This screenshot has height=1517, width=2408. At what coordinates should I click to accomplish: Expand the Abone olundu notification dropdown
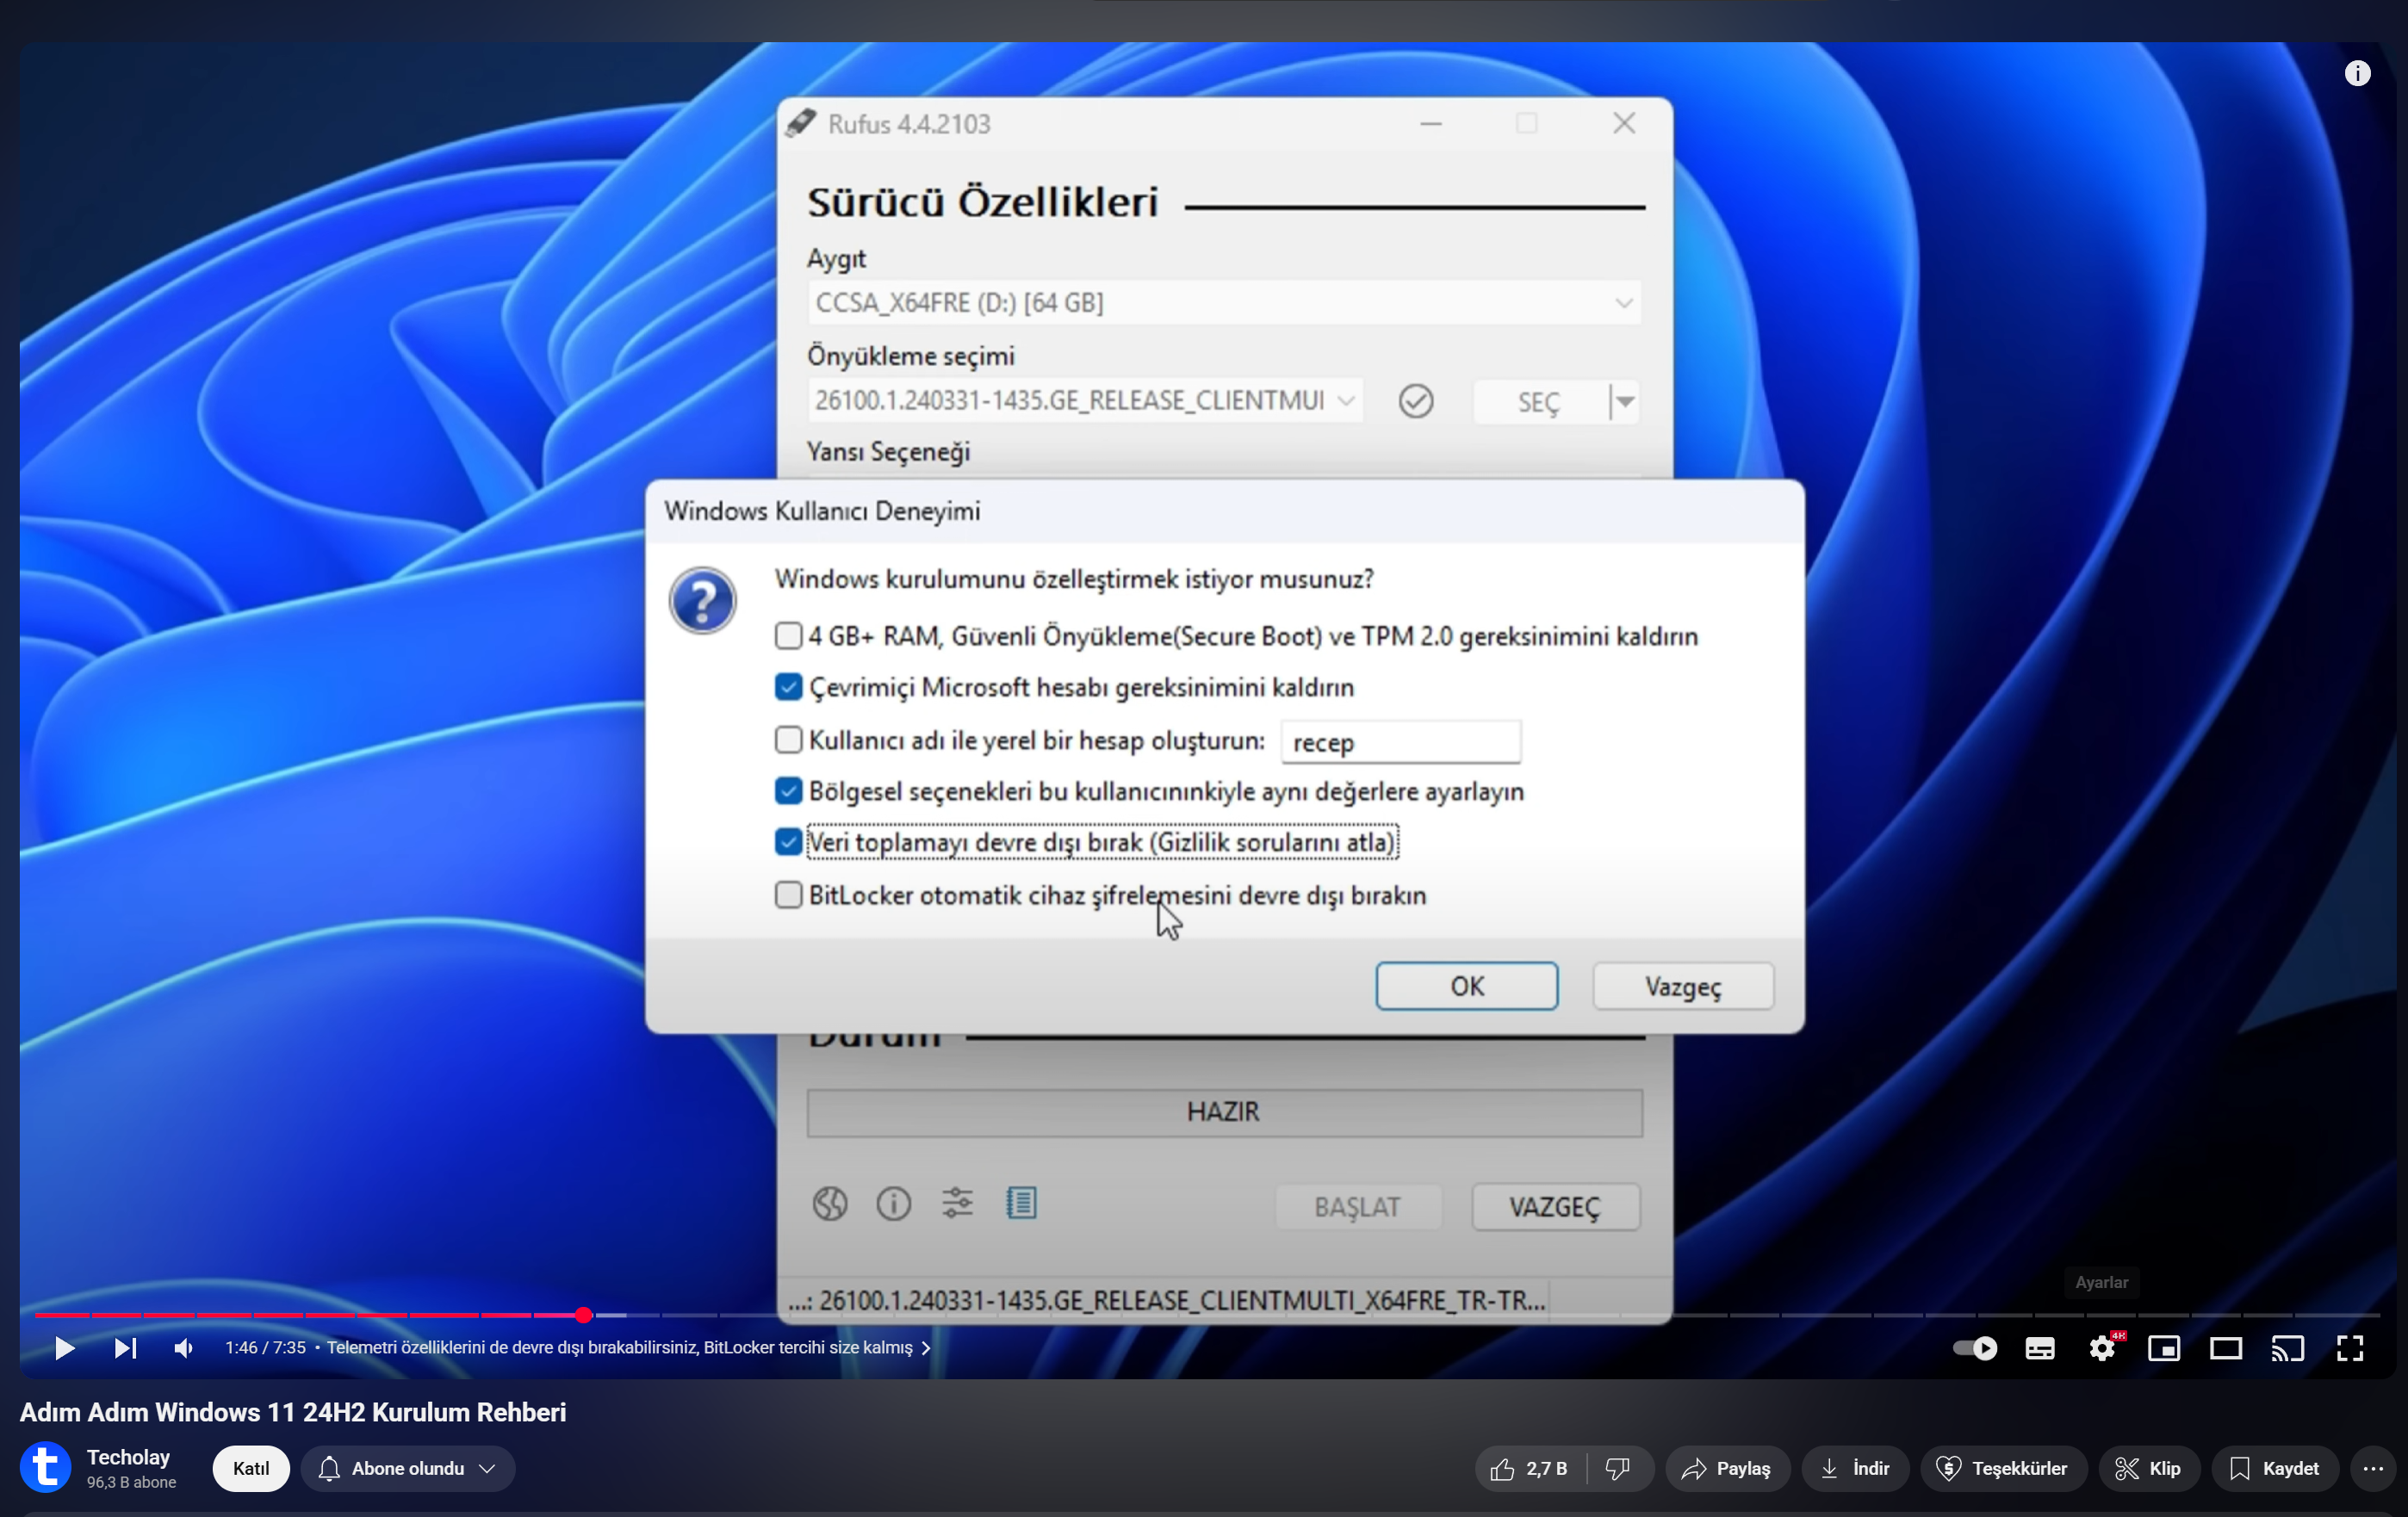[408, 1468]
